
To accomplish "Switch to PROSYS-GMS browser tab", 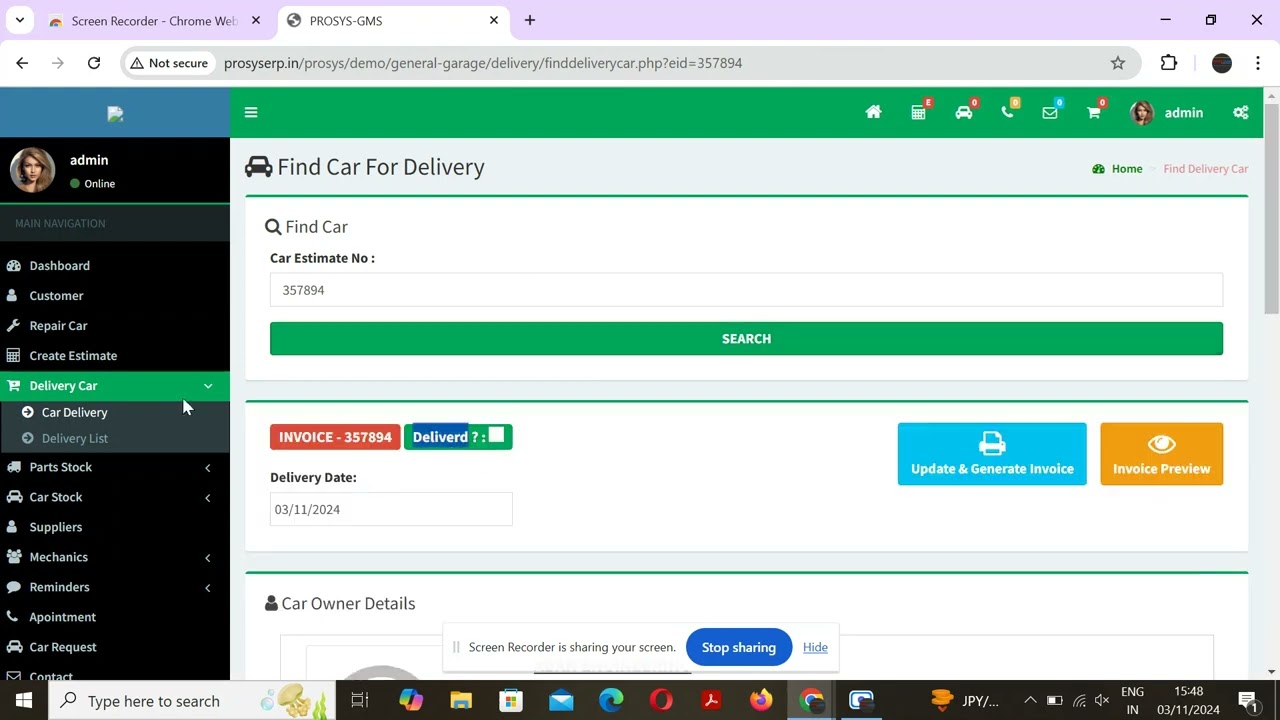I will coord(394,21).
